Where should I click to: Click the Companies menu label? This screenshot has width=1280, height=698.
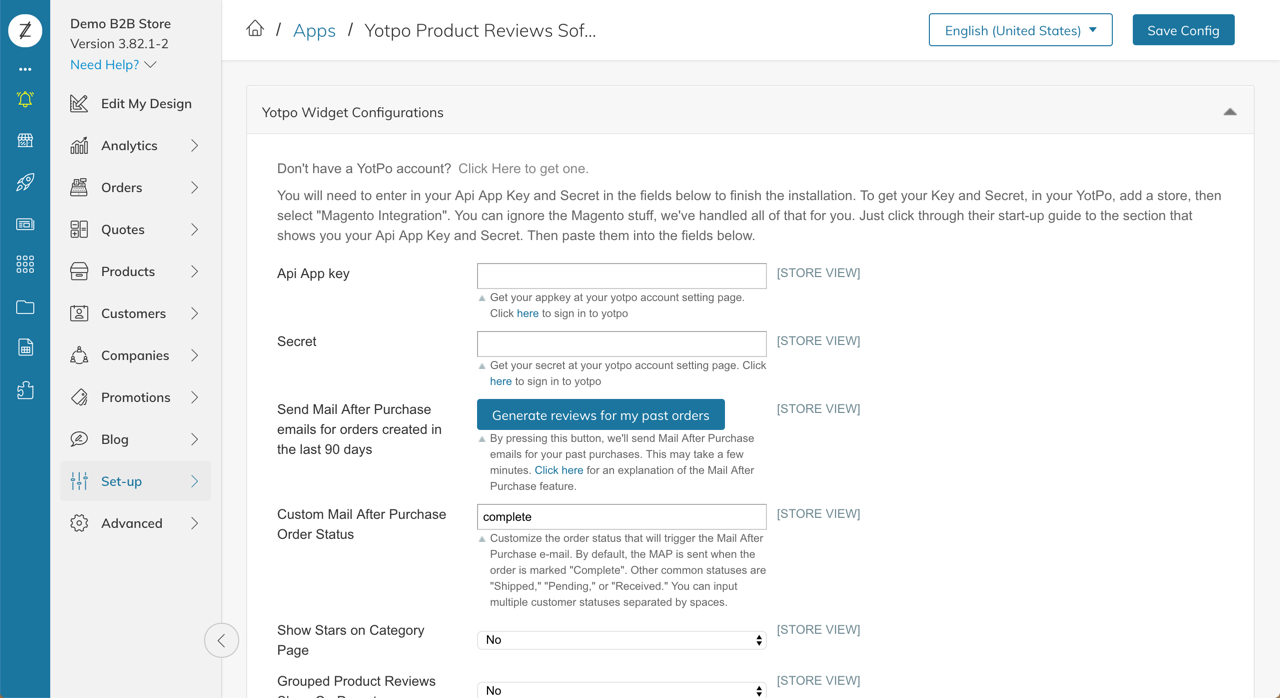pos(135,355)
